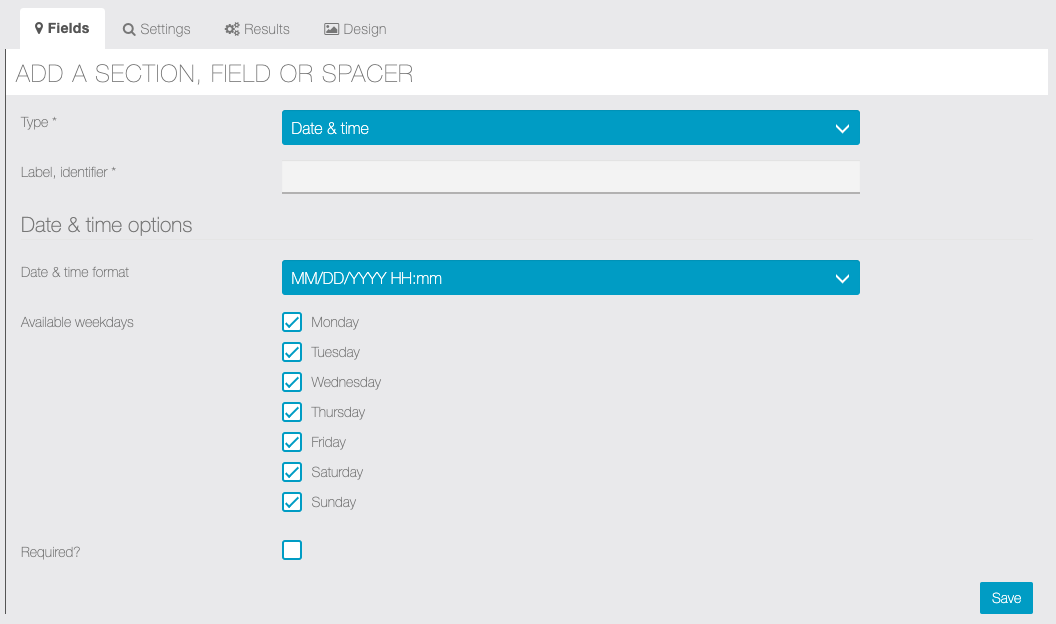1056x624 pixels.
Task: Click the chevron arrow of the Type selector
Action: coord(841,129)
